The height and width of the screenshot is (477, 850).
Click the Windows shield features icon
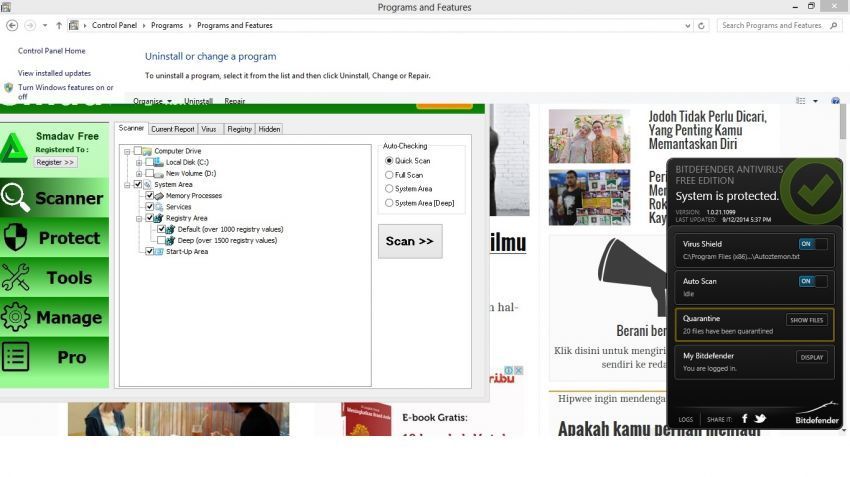[9, 87]
